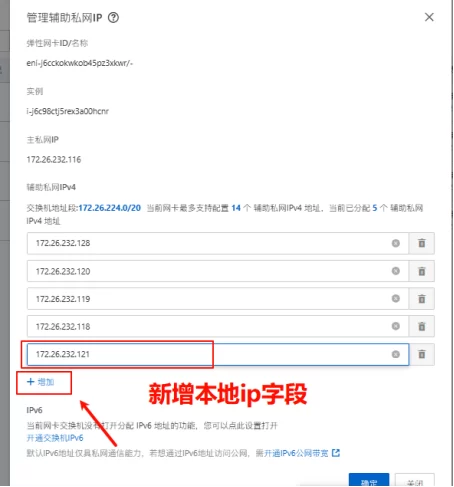Image resolution: width=454 pixels, height=487 pixels.
Task: Clear the 172.26.232.118 field
Action: (396, 326)
